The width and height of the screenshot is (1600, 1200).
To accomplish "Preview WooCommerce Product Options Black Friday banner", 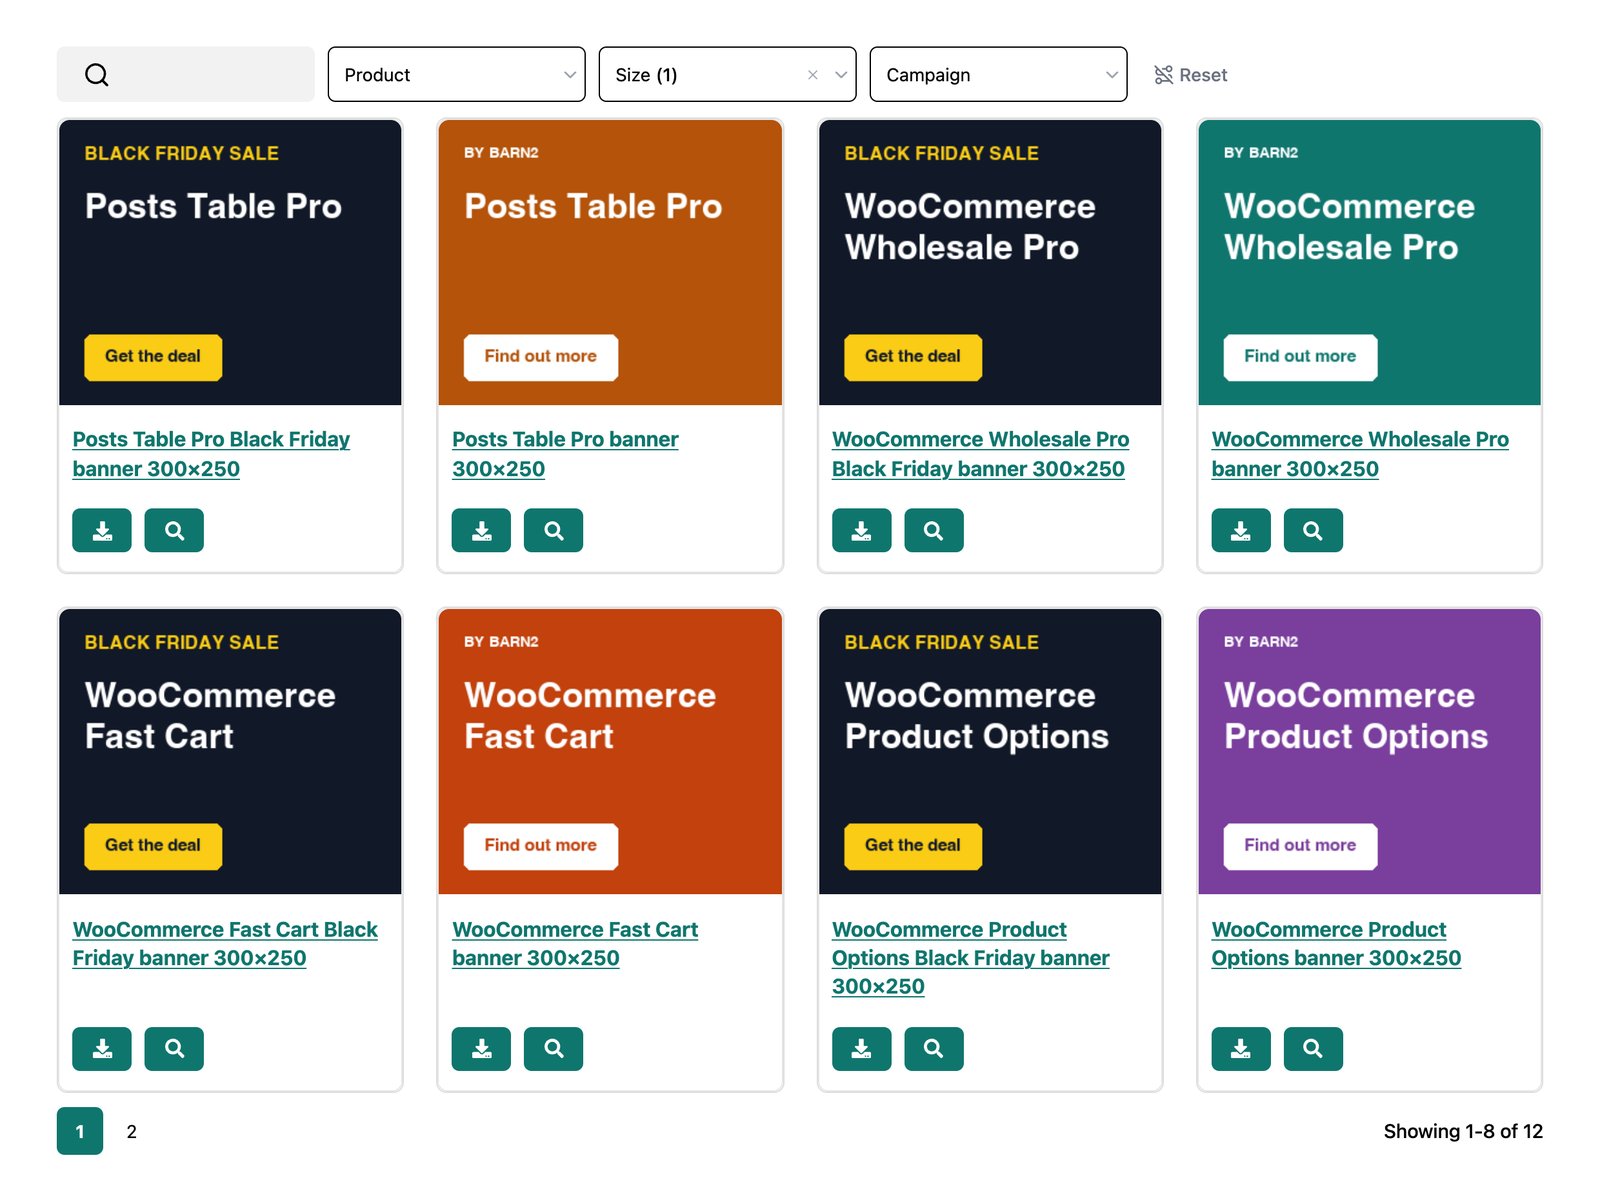I will (934, 1049).
